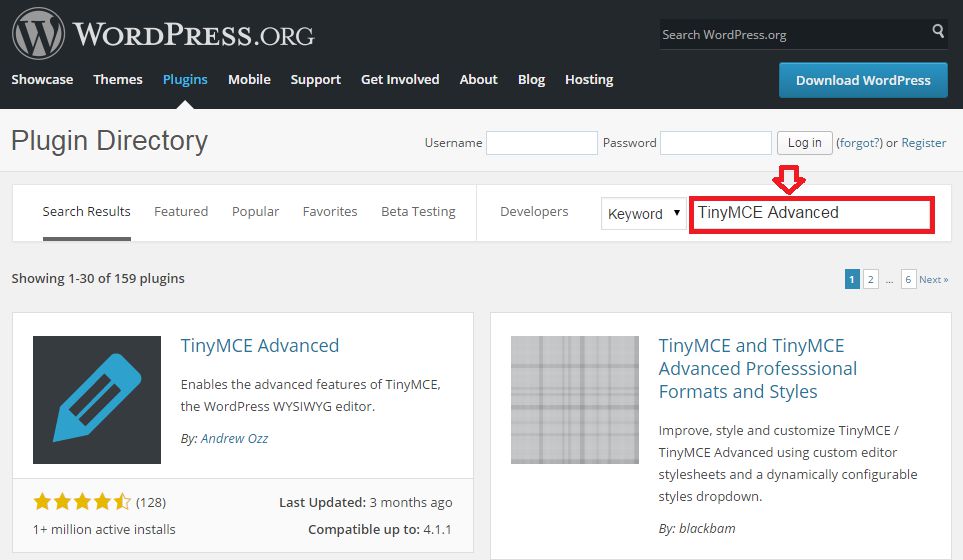Click the Log in button
This screenshot has height=560, width=963.
pos(805,142)
